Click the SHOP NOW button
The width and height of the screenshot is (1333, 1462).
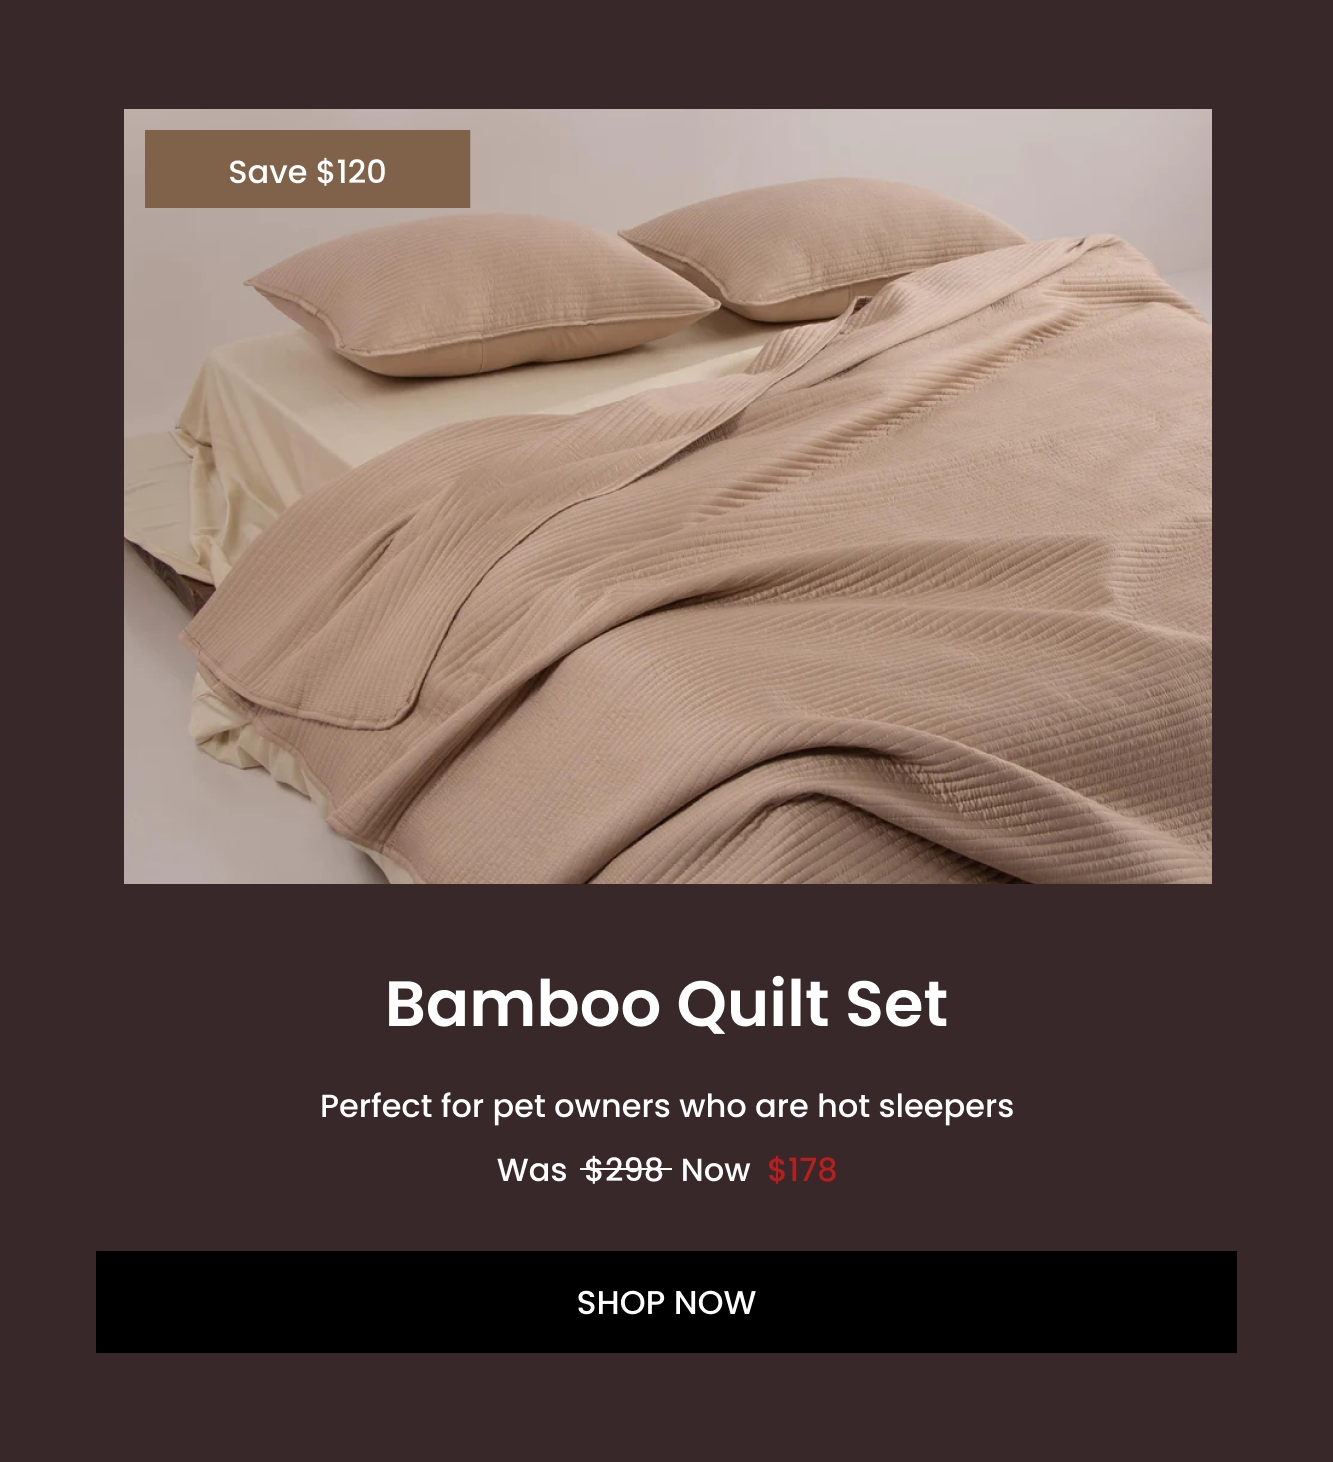click(x=666, y=1302)
